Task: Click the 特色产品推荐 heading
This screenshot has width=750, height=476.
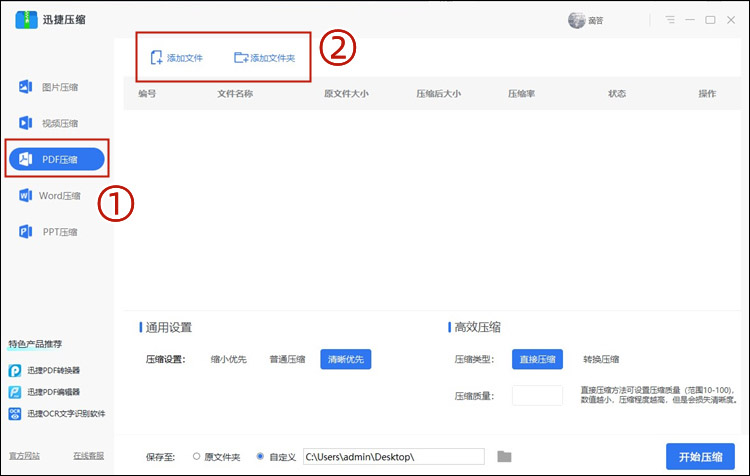Action: (35, 344)
